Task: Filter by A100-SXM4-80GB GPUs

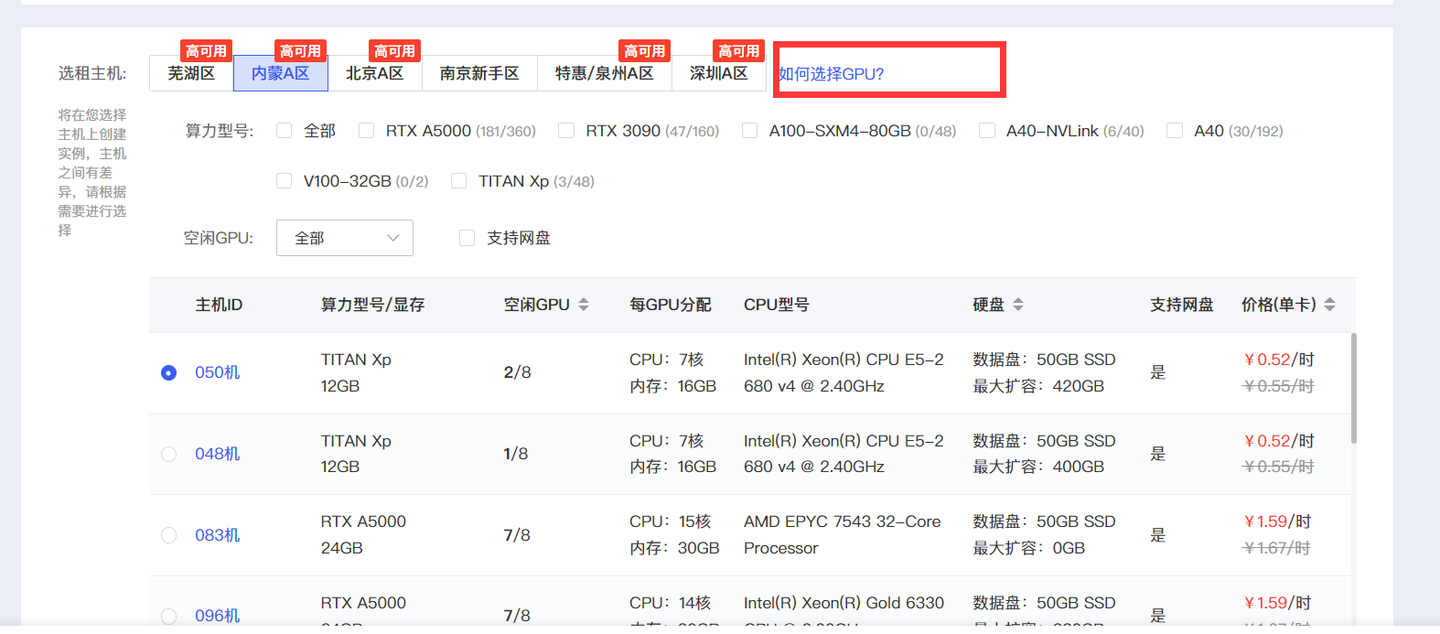Action: pos(750,130)
